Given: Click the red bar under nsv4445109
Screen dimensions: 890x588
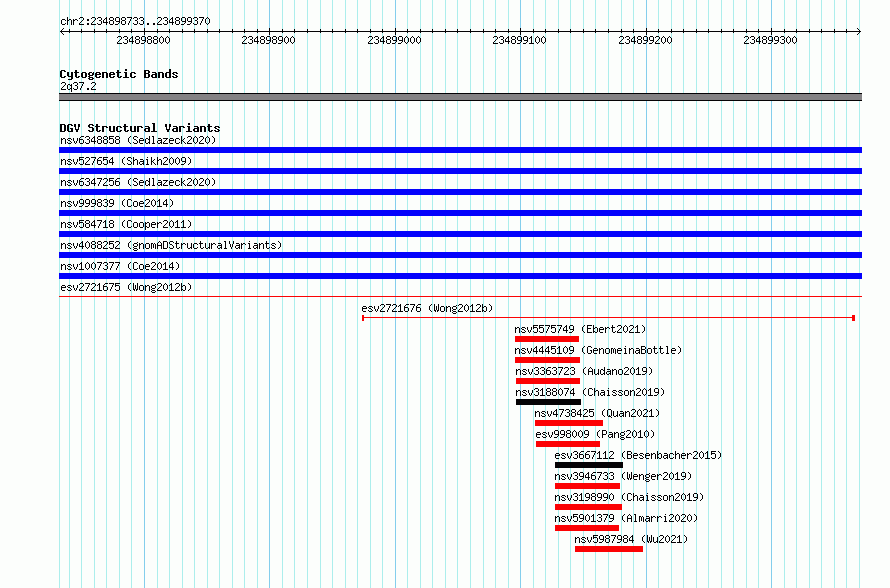Looking at the screenshot, I should click(547, 360).
